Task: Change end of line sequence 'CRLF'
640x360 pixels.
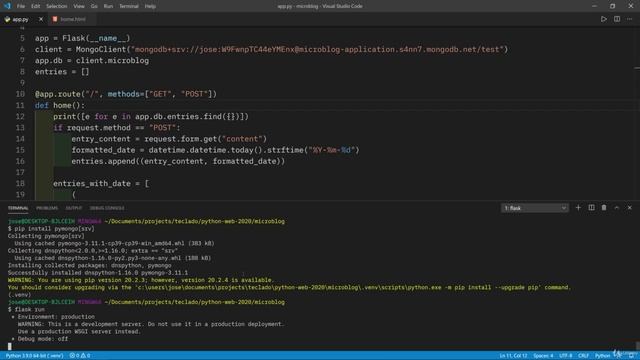Action: 584,356
